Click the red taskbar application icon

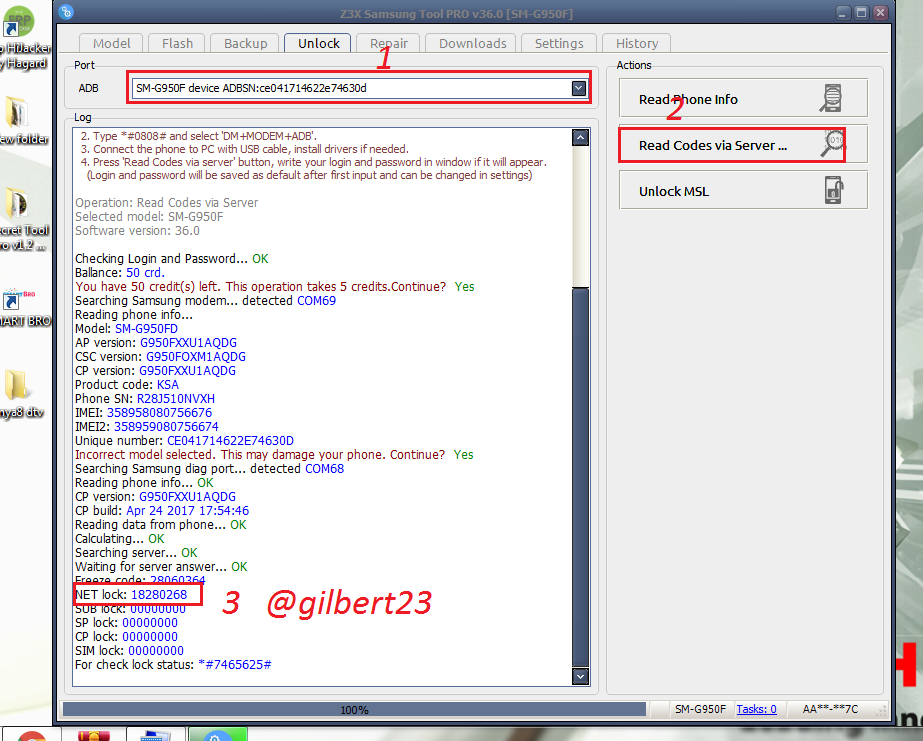94,736
